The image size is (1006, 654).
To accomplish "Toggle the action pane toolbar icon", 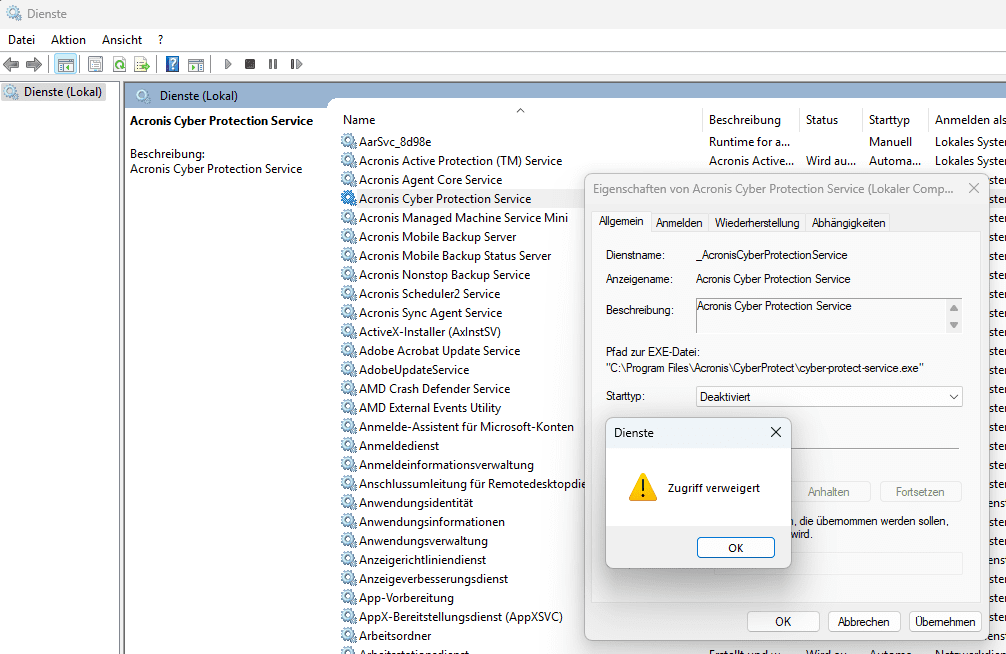I will (x=196, y=64).
